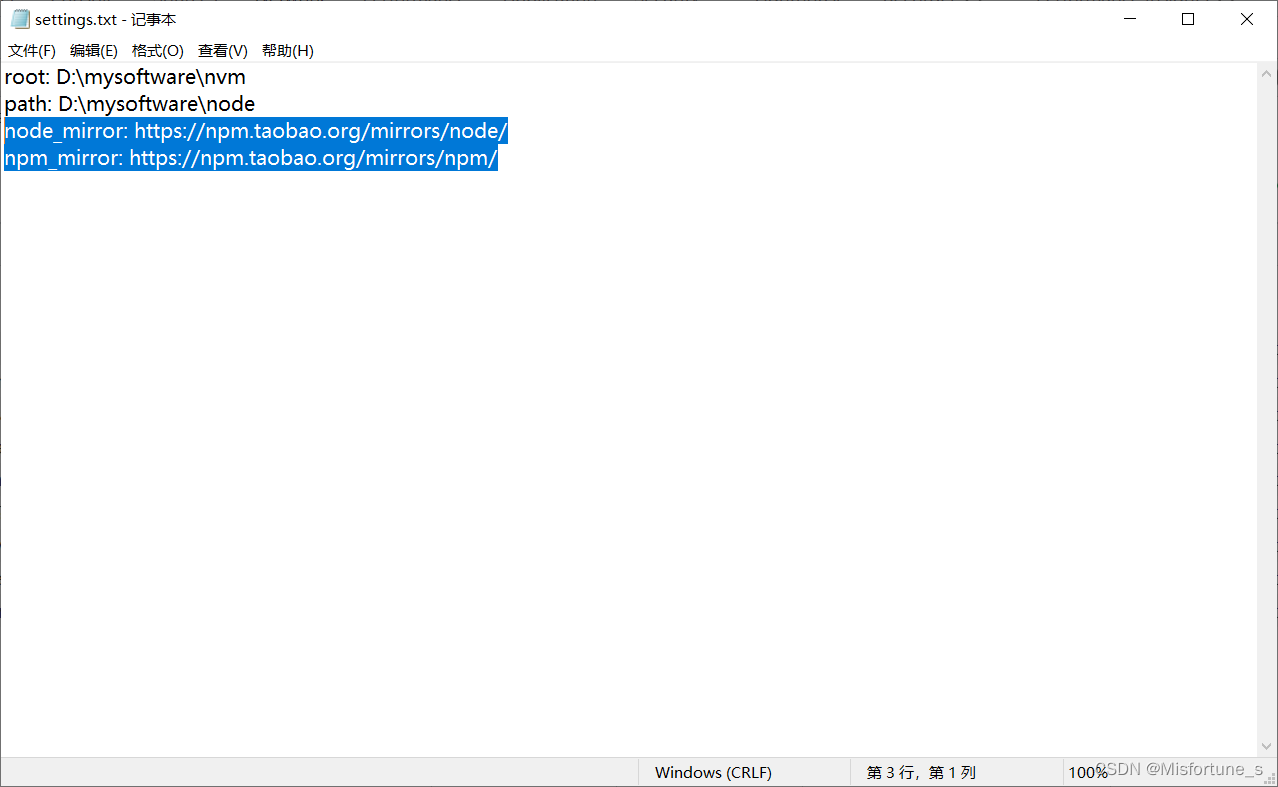This screenshot has width=1278, height=787.
Task: Open the 文件(F) menu
Action: (31, 50)
